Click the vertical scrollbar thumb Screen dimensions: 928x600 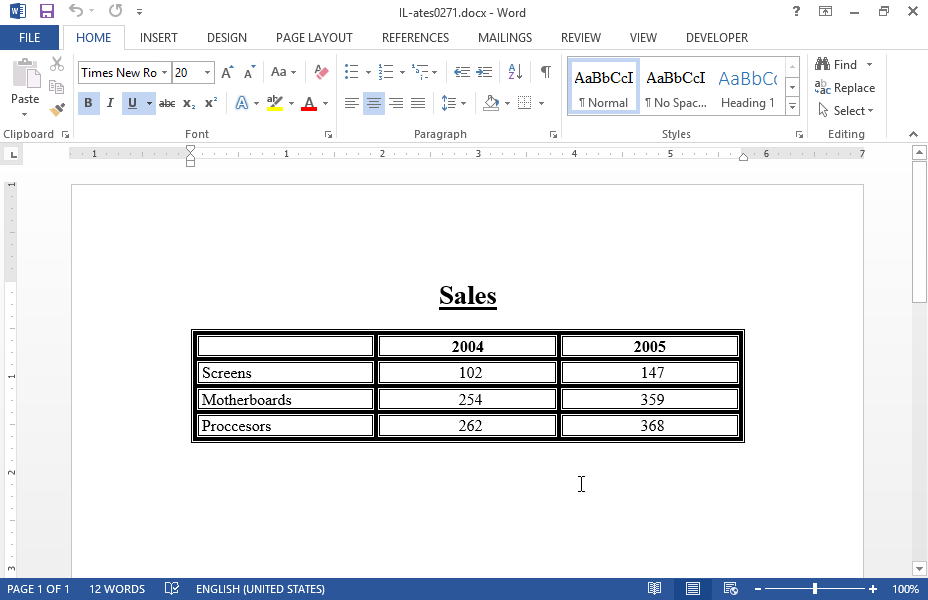click(919, 233)
